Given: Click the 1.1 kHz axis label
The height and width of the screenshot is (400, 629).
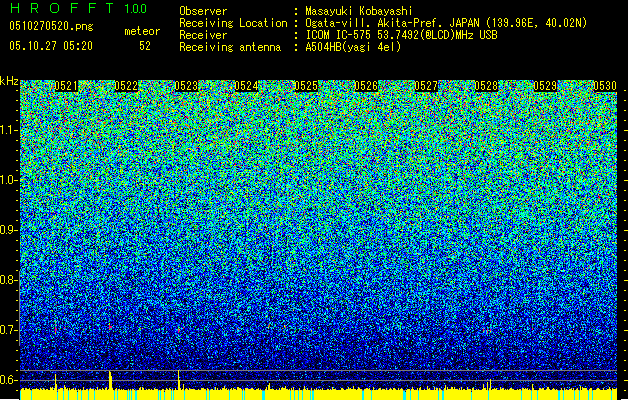Looking at the screenshot, I should pos(9,130).
